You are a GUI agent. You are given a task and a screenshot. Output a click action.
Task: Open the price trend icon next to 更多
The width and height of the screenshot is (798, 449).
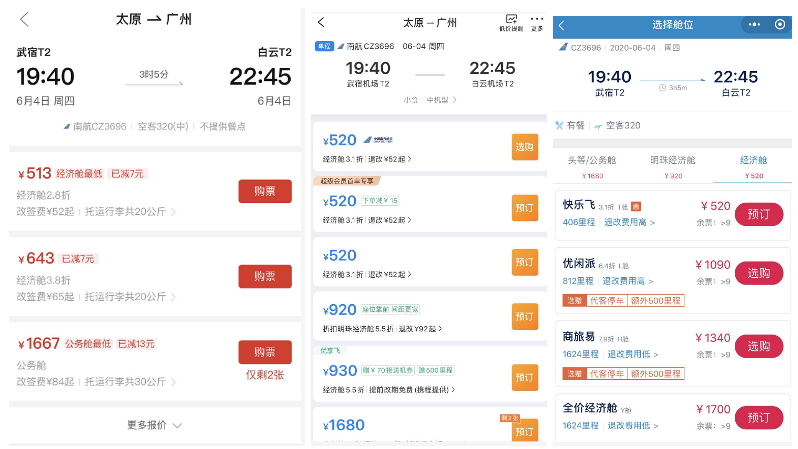pyautogui.click(x=511, y=22)
